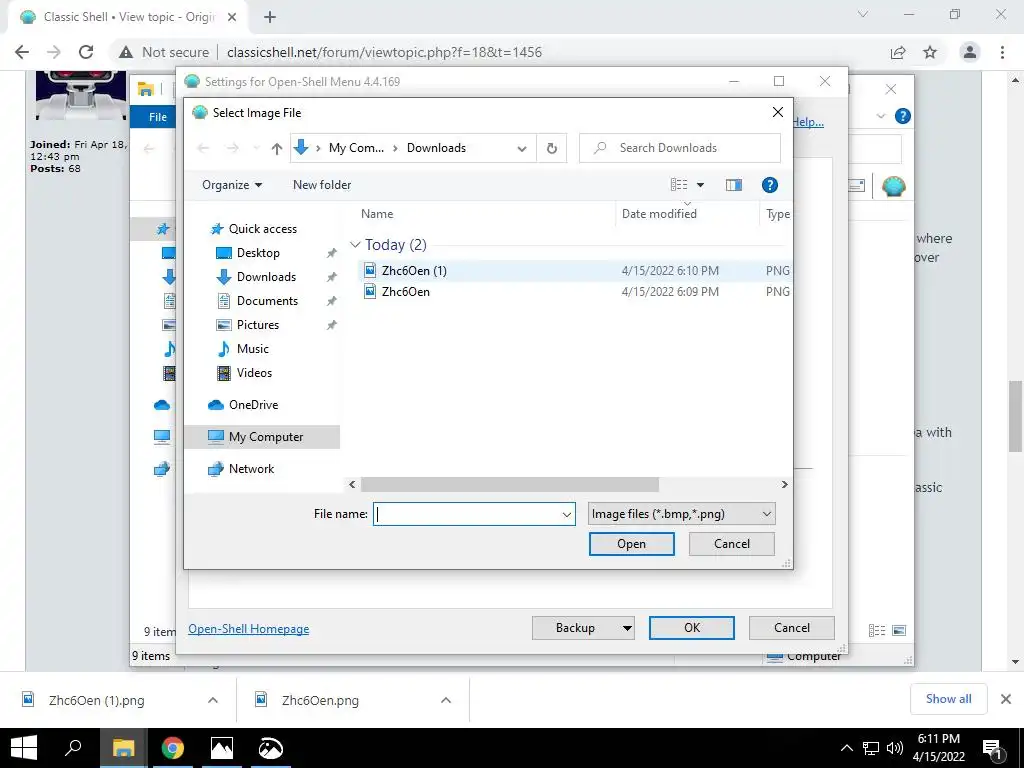Open Chrome three-dot menu
The image size is (1024, 768).
(1002, 52)
